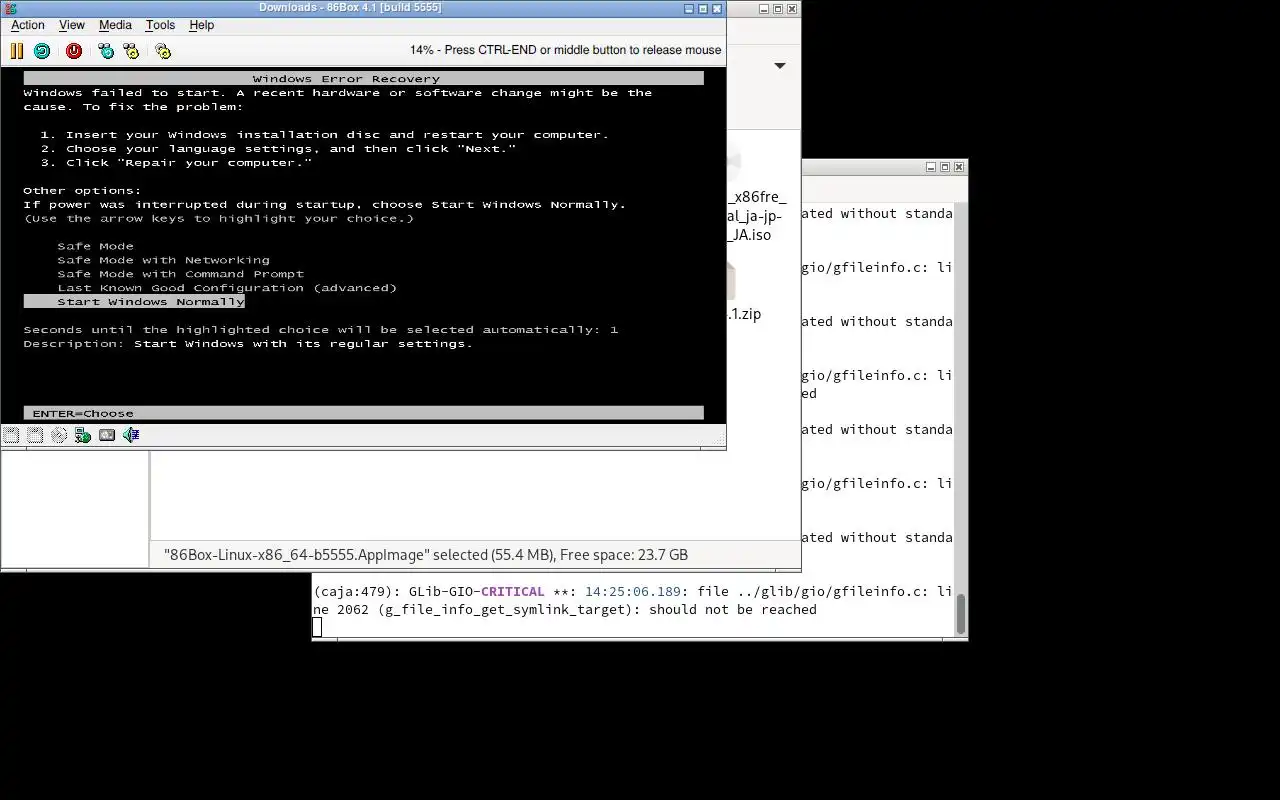The width and height of the screenshot is (1280, 800).
Task: Click the red ACPI shutdown power icon
Action: [74, 51]
